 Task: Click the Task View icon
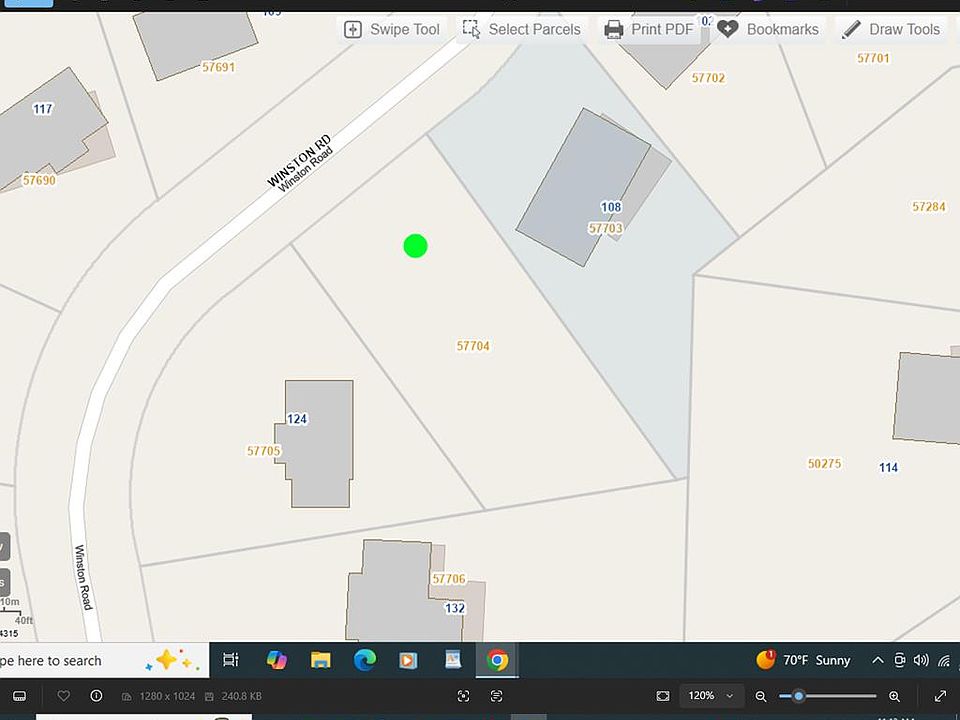(x=231, y=660)
